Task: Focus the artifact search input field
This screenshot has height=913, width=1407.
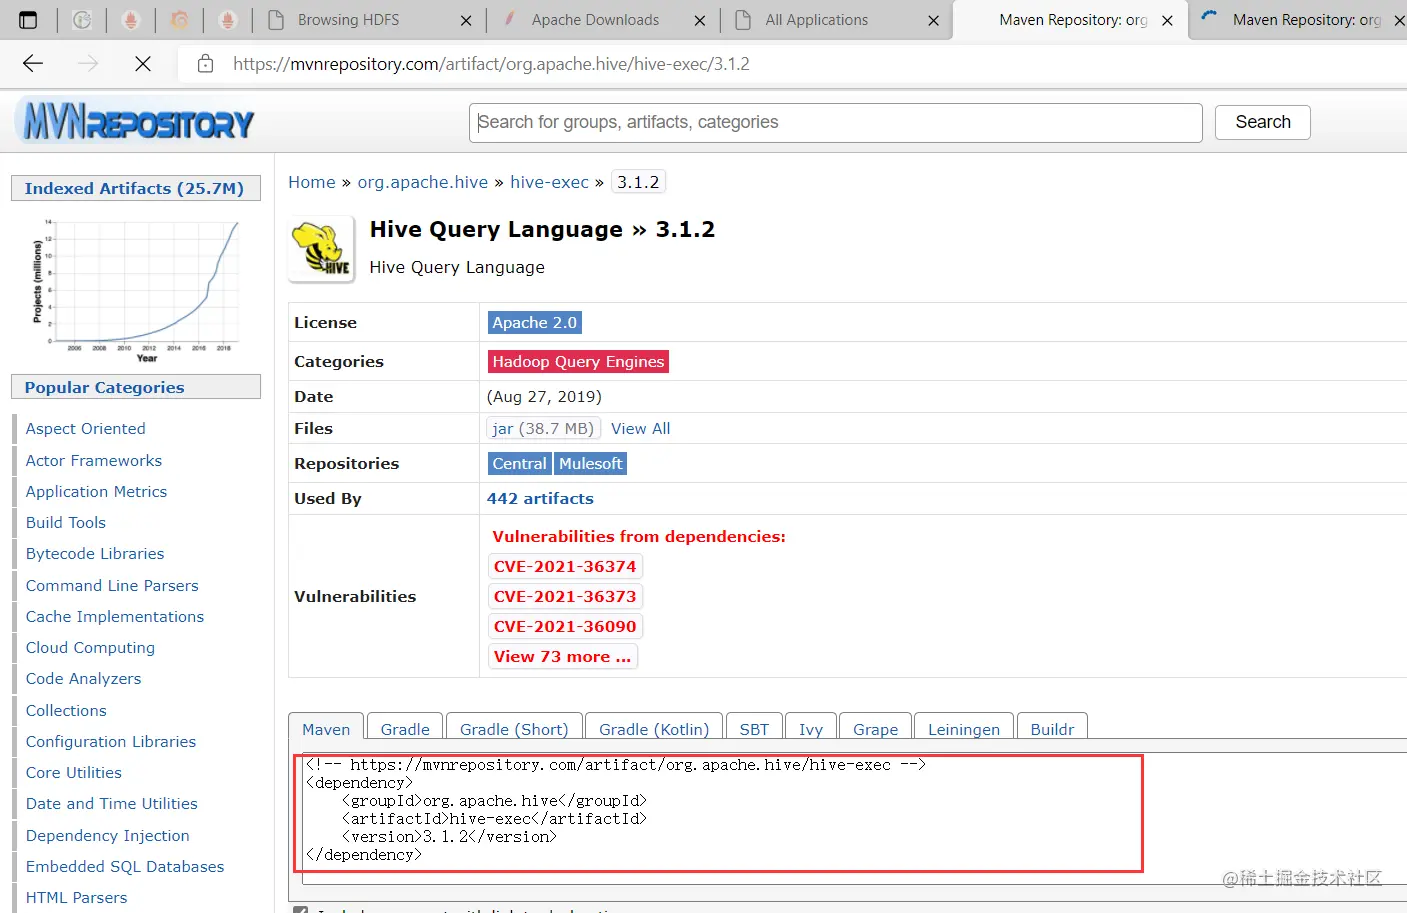Action: (x=835, y=122)
